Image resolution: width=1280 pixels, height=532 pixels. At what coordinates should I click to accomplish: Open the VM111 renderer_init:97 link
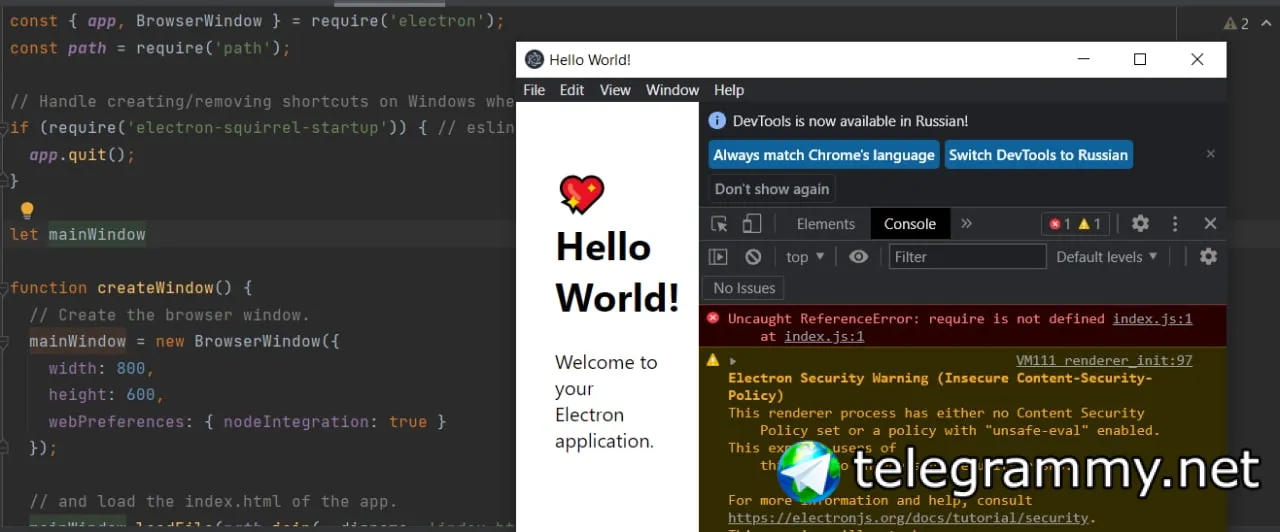(x=1104, y=360)
